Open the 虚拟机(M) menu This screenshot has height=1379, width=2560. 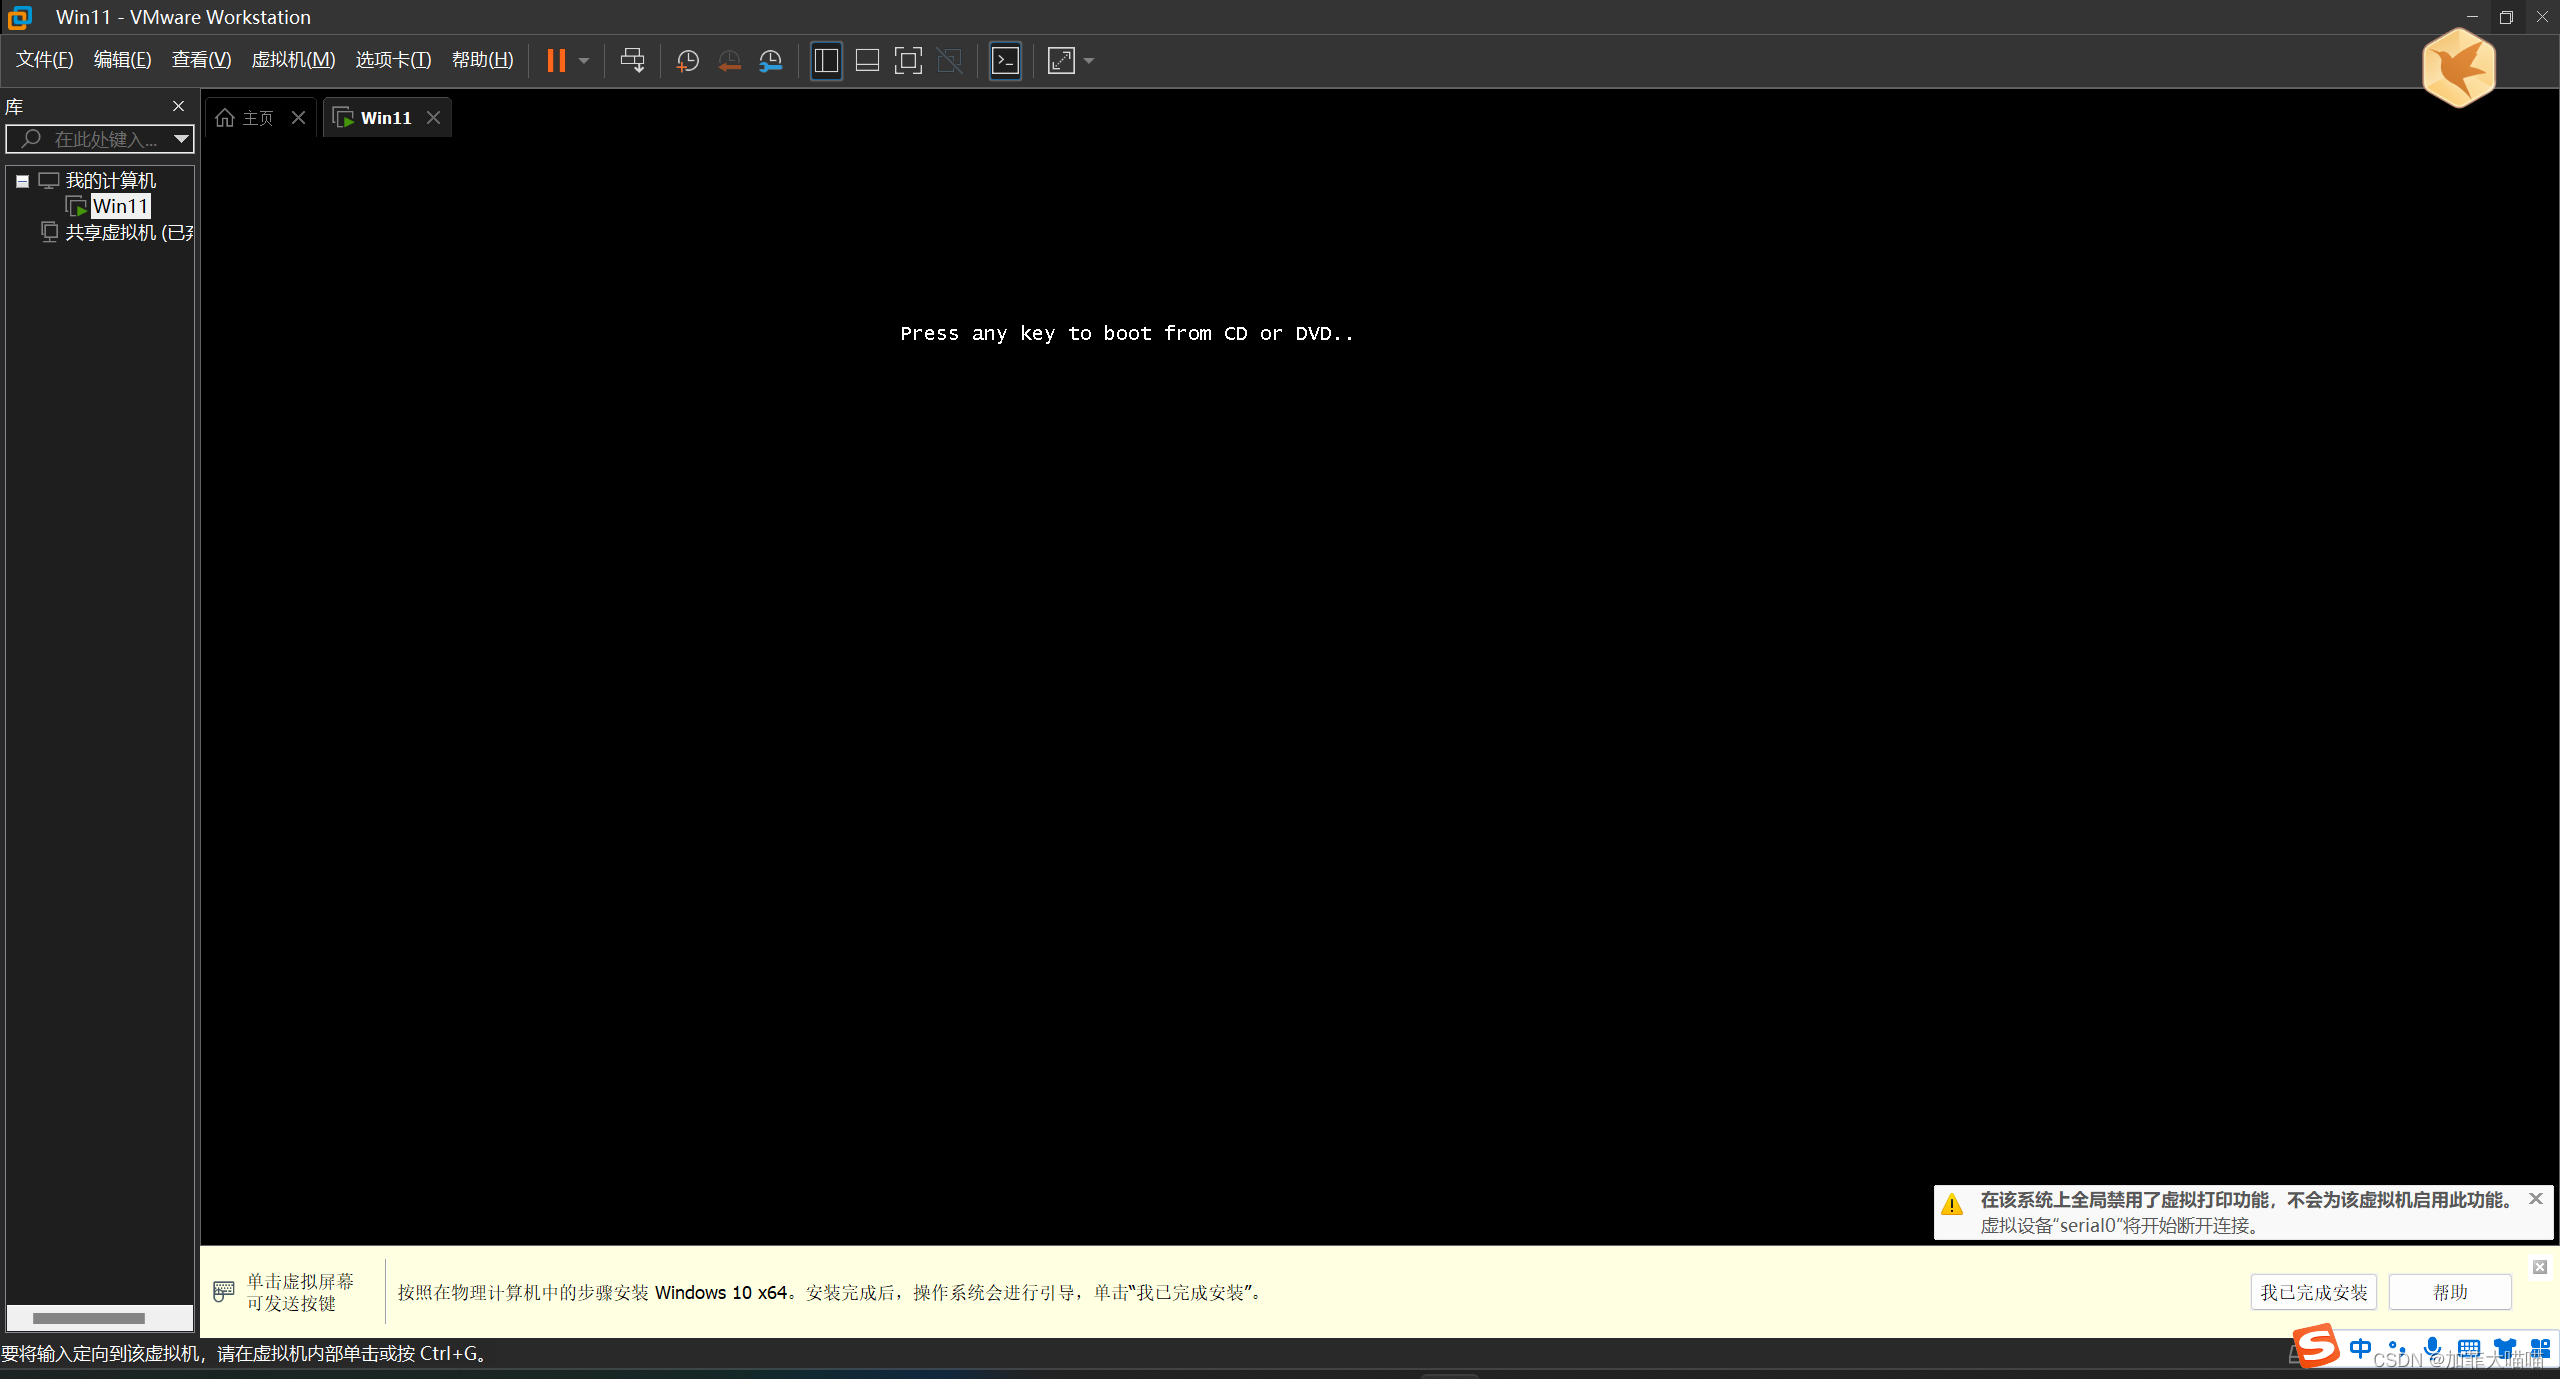[x=293, y=60]
